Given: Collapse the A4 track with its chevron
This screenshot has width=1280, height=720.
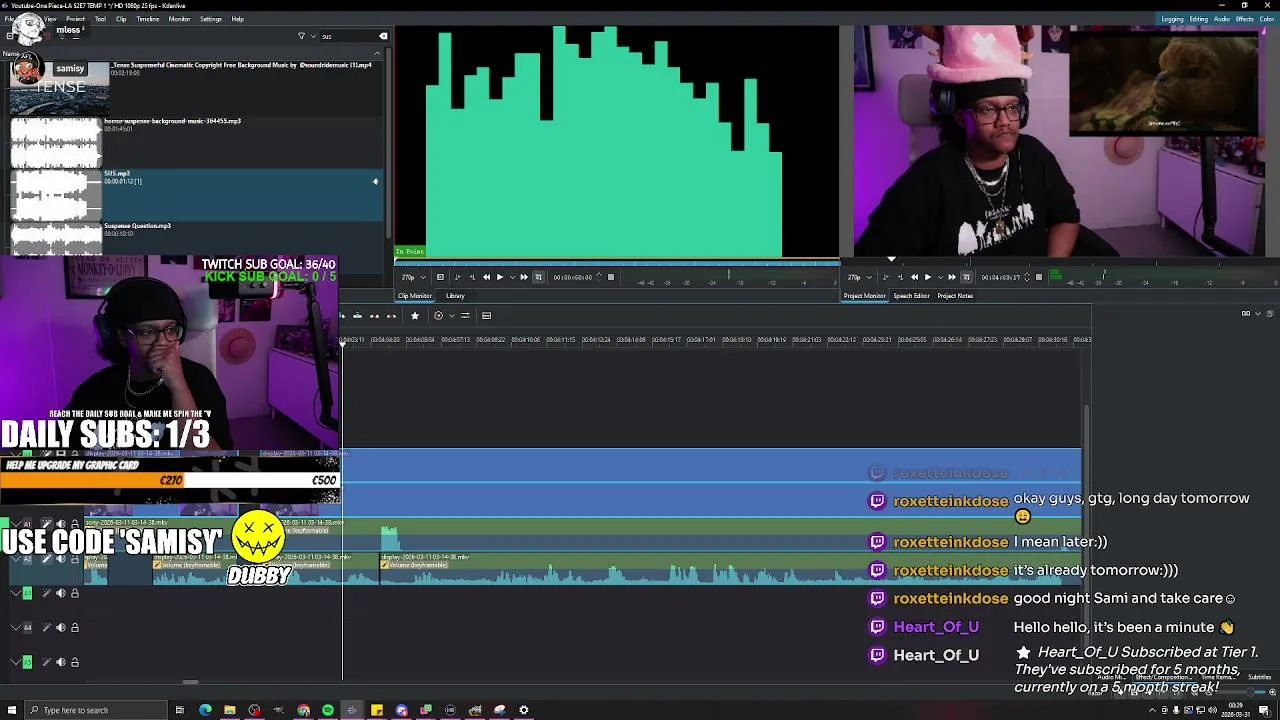Looking at the screenshot, I should tap(14, 628).
